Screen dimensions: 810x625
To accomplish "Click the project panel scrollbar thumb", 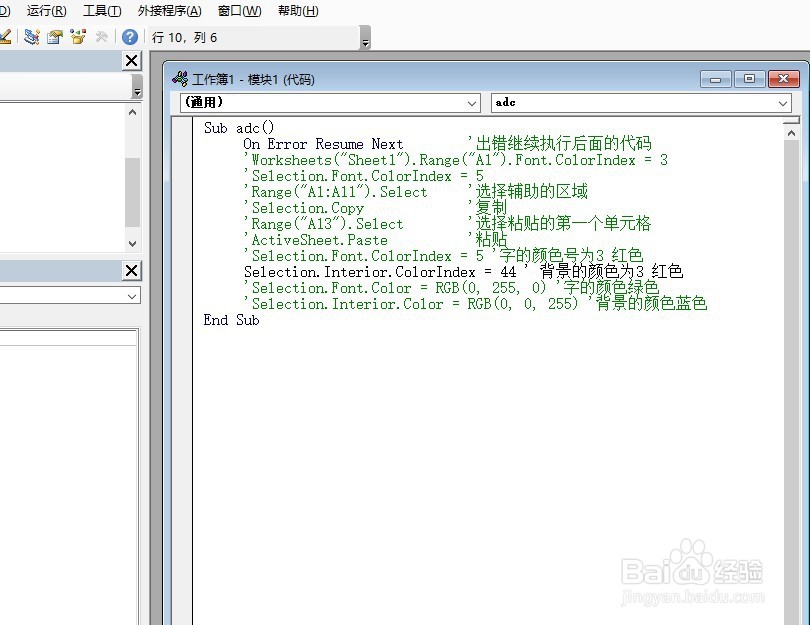I will 132,192.
